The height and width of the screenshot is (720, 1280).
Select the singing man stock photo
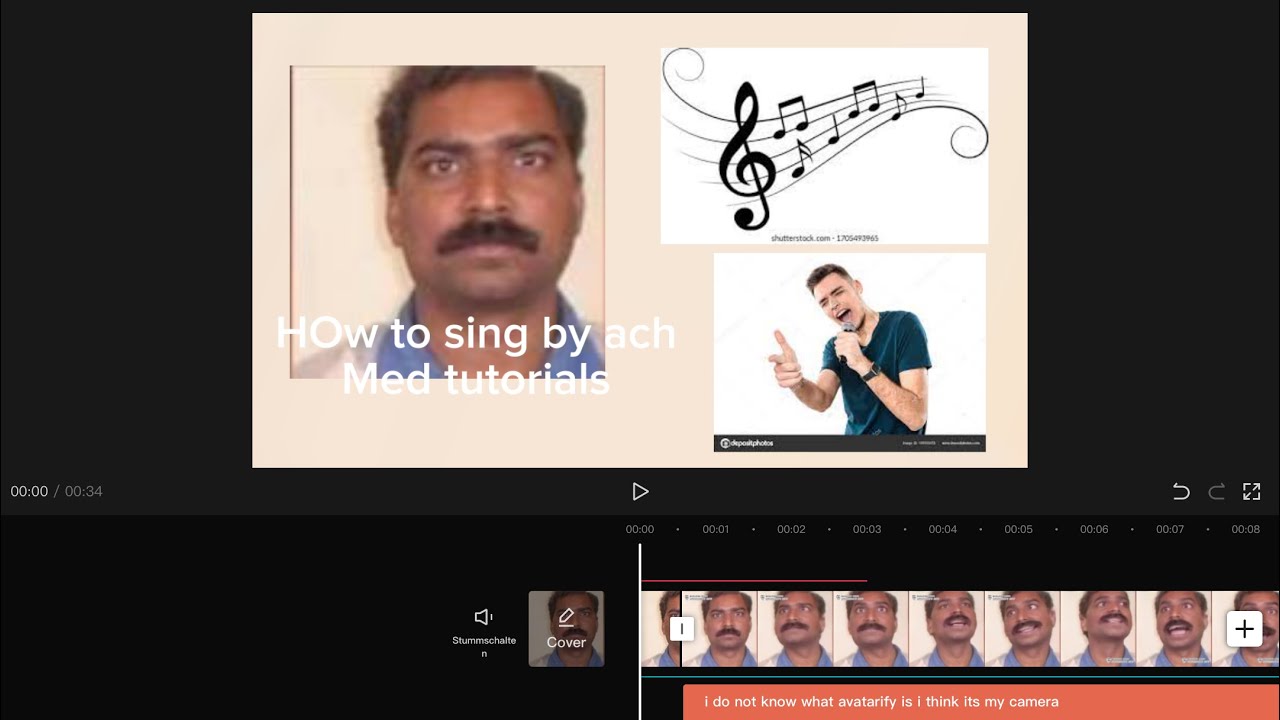(849, 352)
